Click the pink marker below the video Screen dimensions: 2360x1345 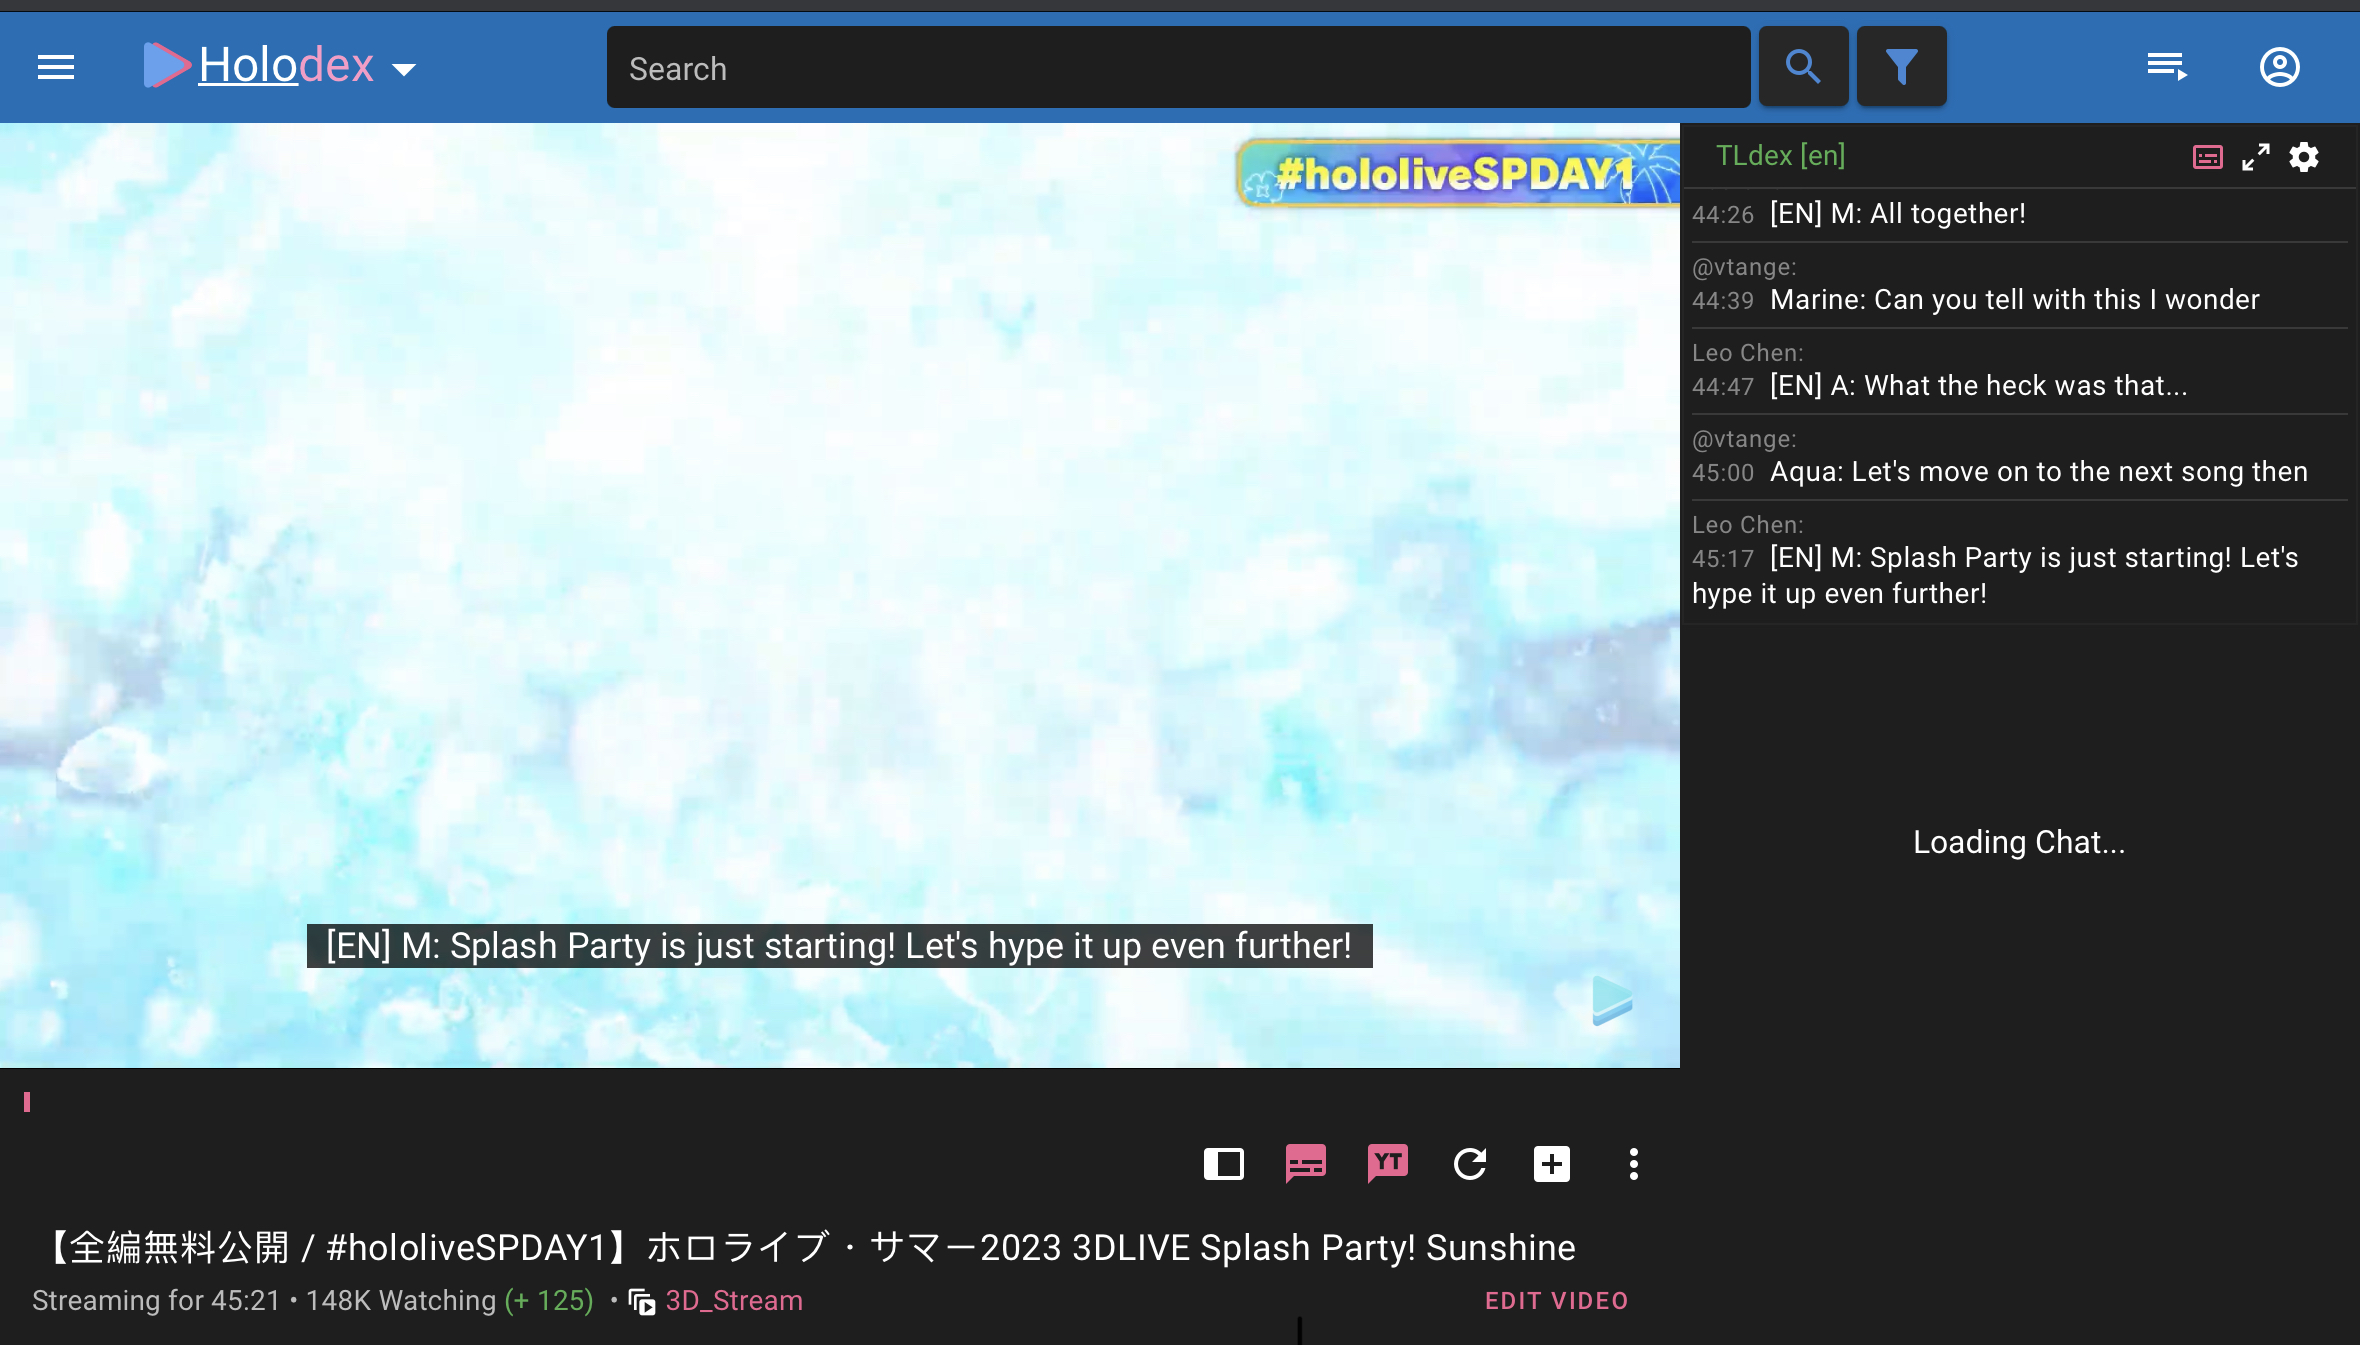coord(27,1102)
